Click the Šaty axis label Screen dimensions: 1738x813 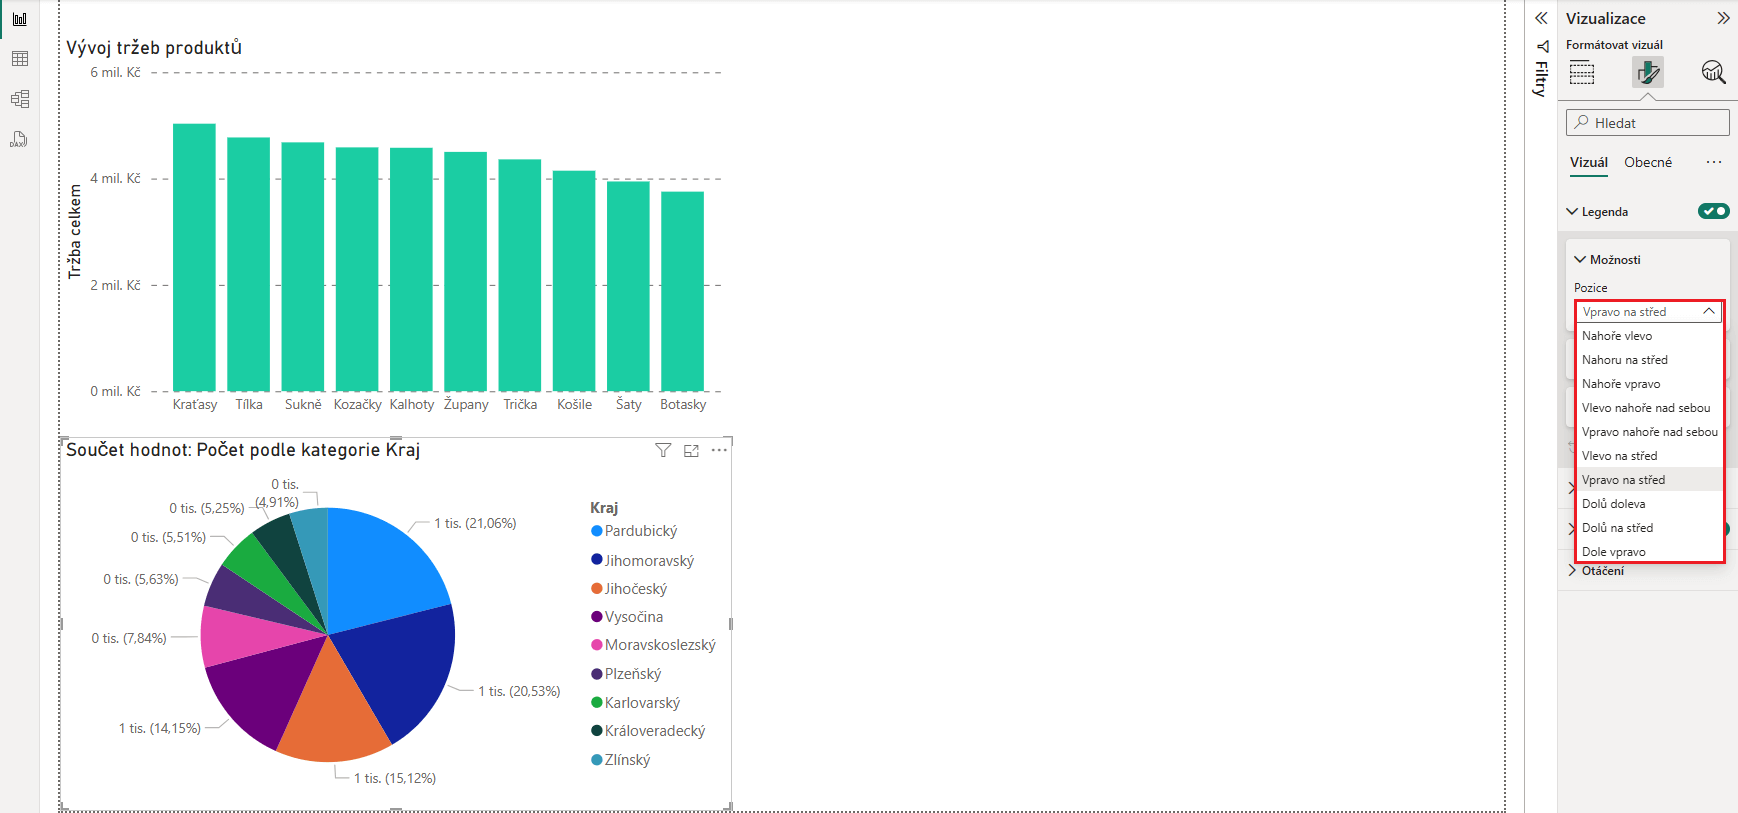[x=629, y=404]
